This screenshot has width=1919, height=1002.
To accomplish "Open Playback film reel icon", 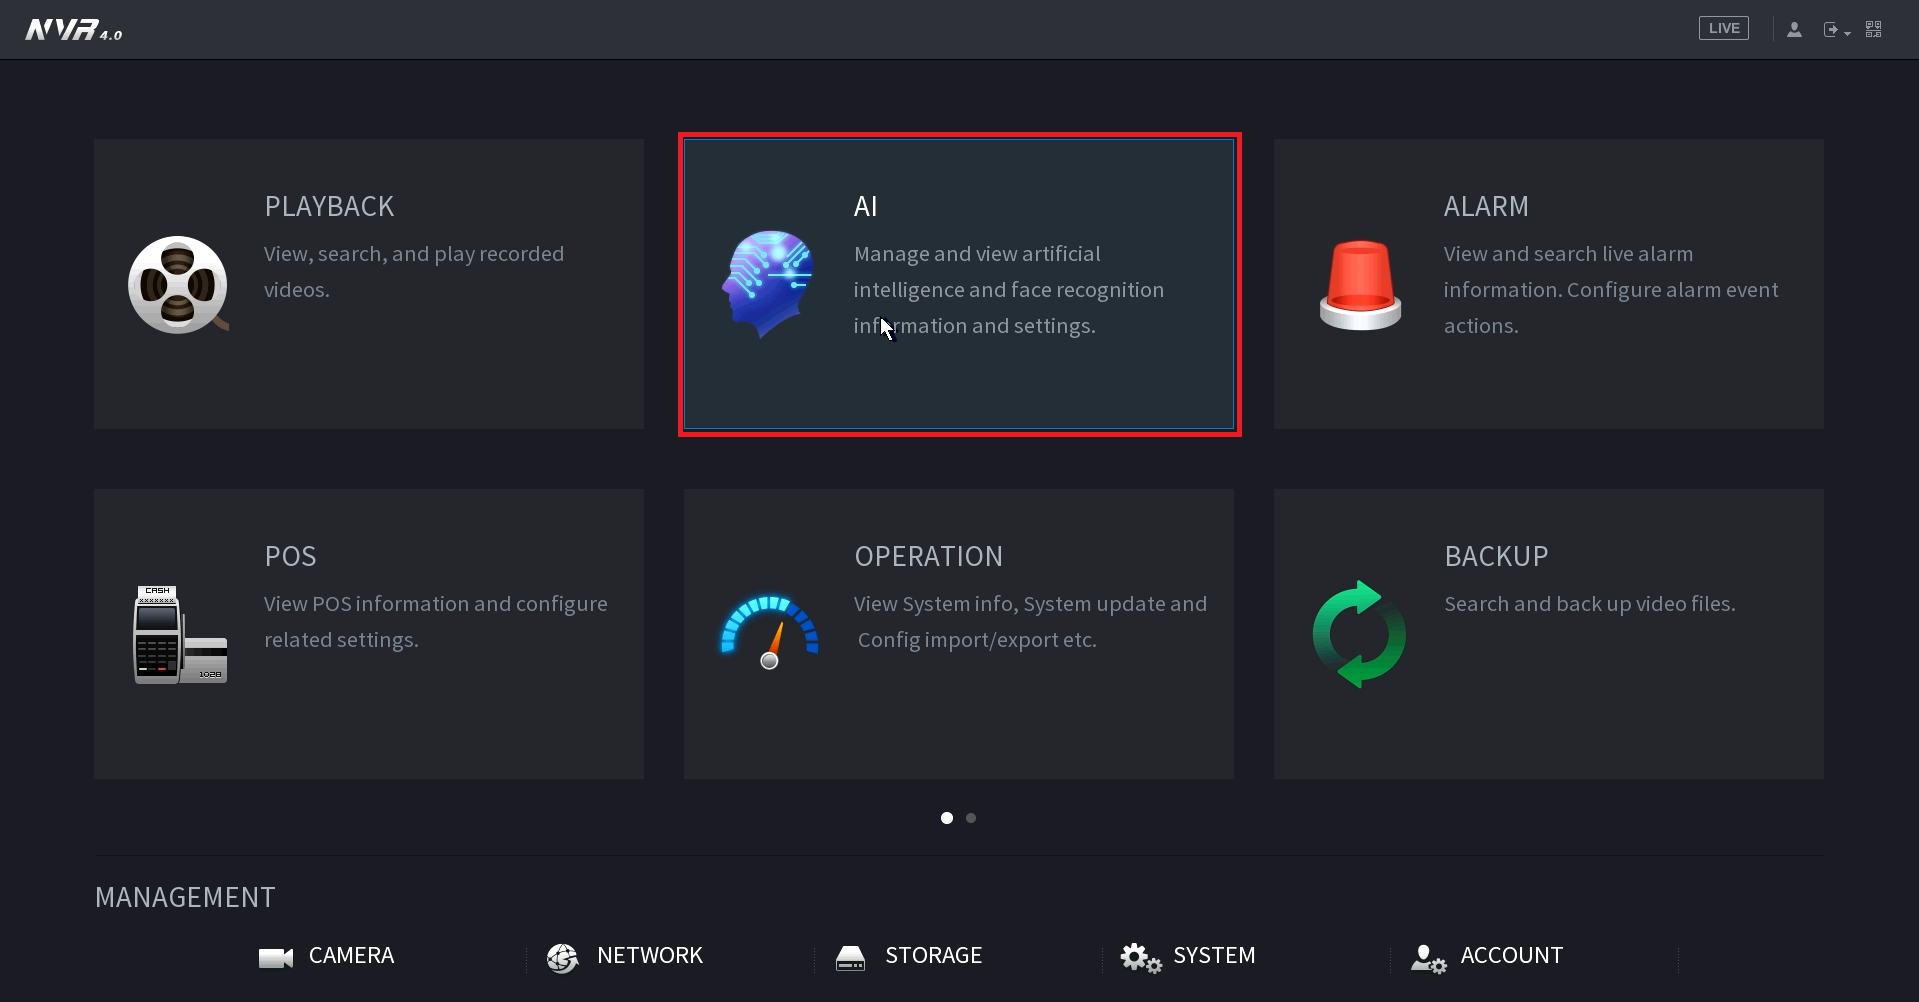I will point(178,285).
